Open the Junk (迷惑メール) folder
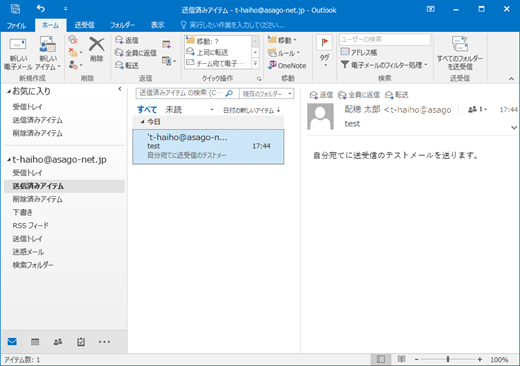This screenshot has height=366, width=520. coord(28,252)
